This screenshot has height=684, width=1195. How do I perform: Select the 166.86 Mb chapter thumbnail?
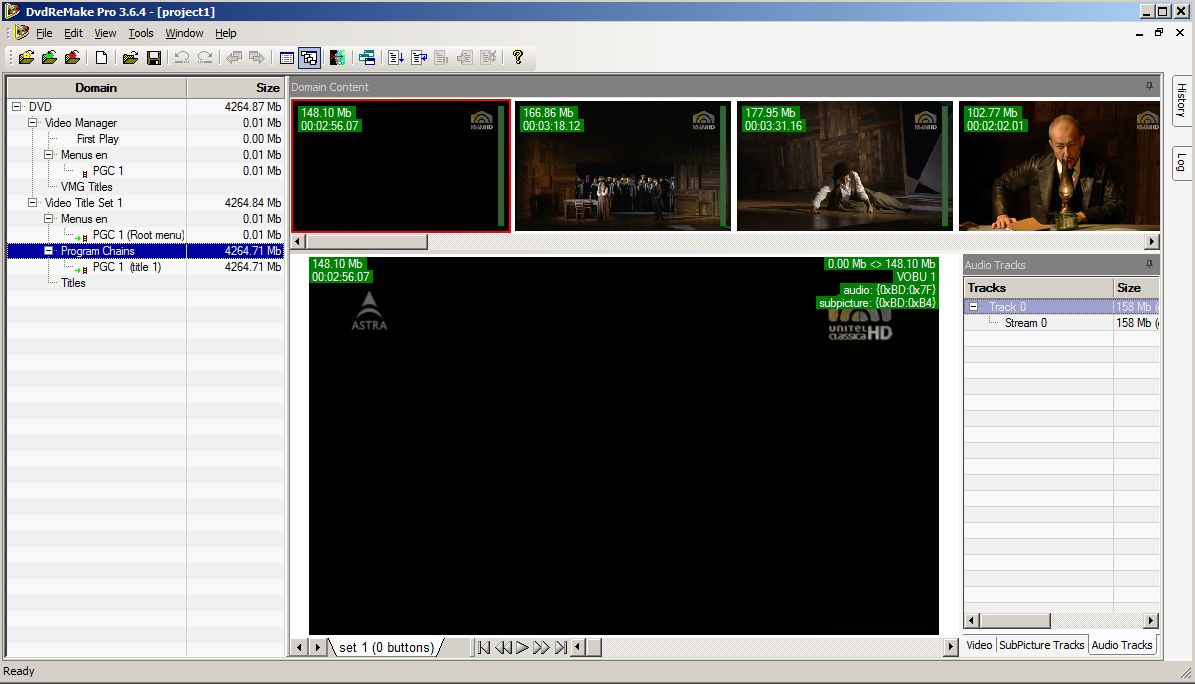[622, 166]
